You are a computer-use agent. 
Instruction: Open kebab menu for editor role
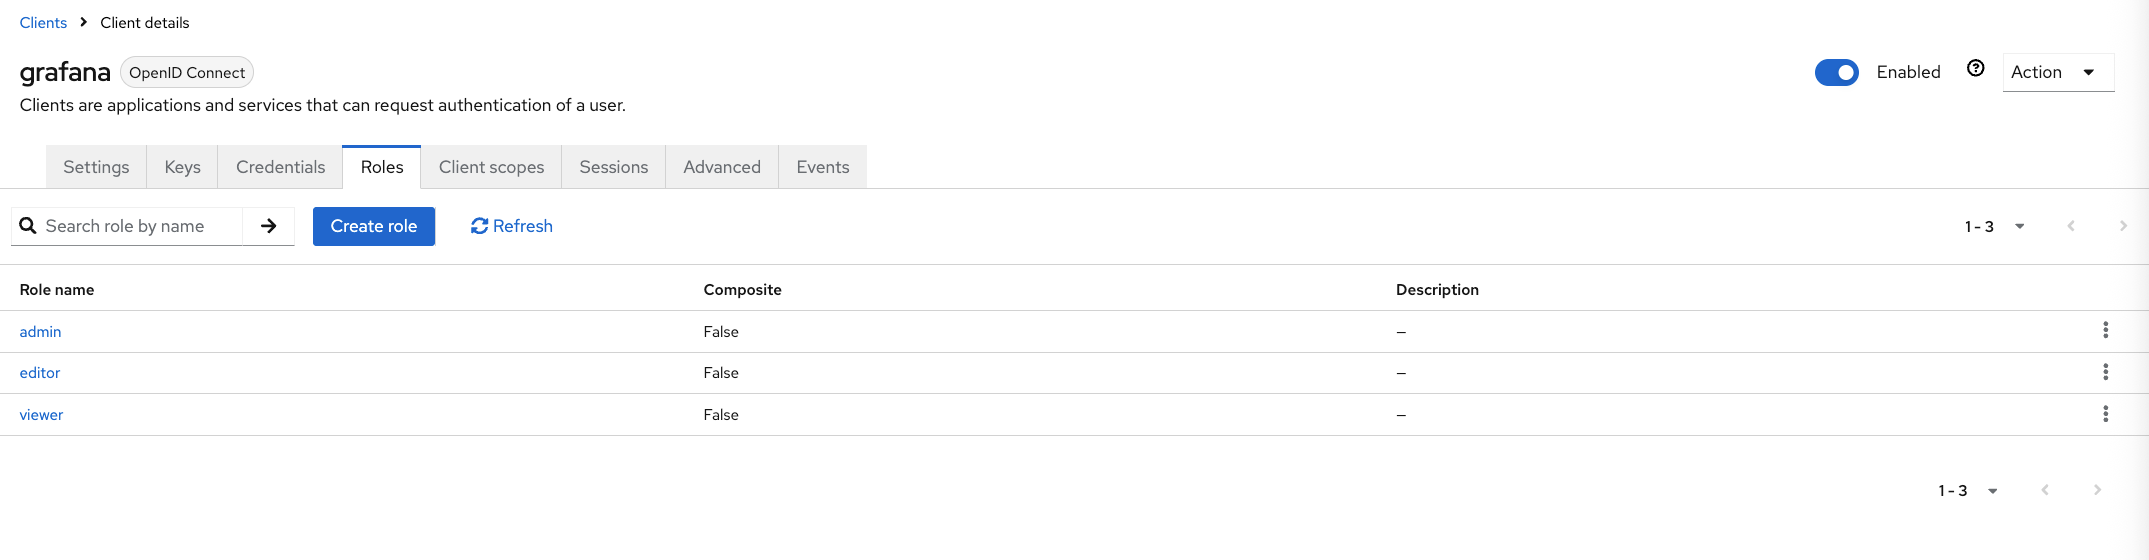point(2105,372)
